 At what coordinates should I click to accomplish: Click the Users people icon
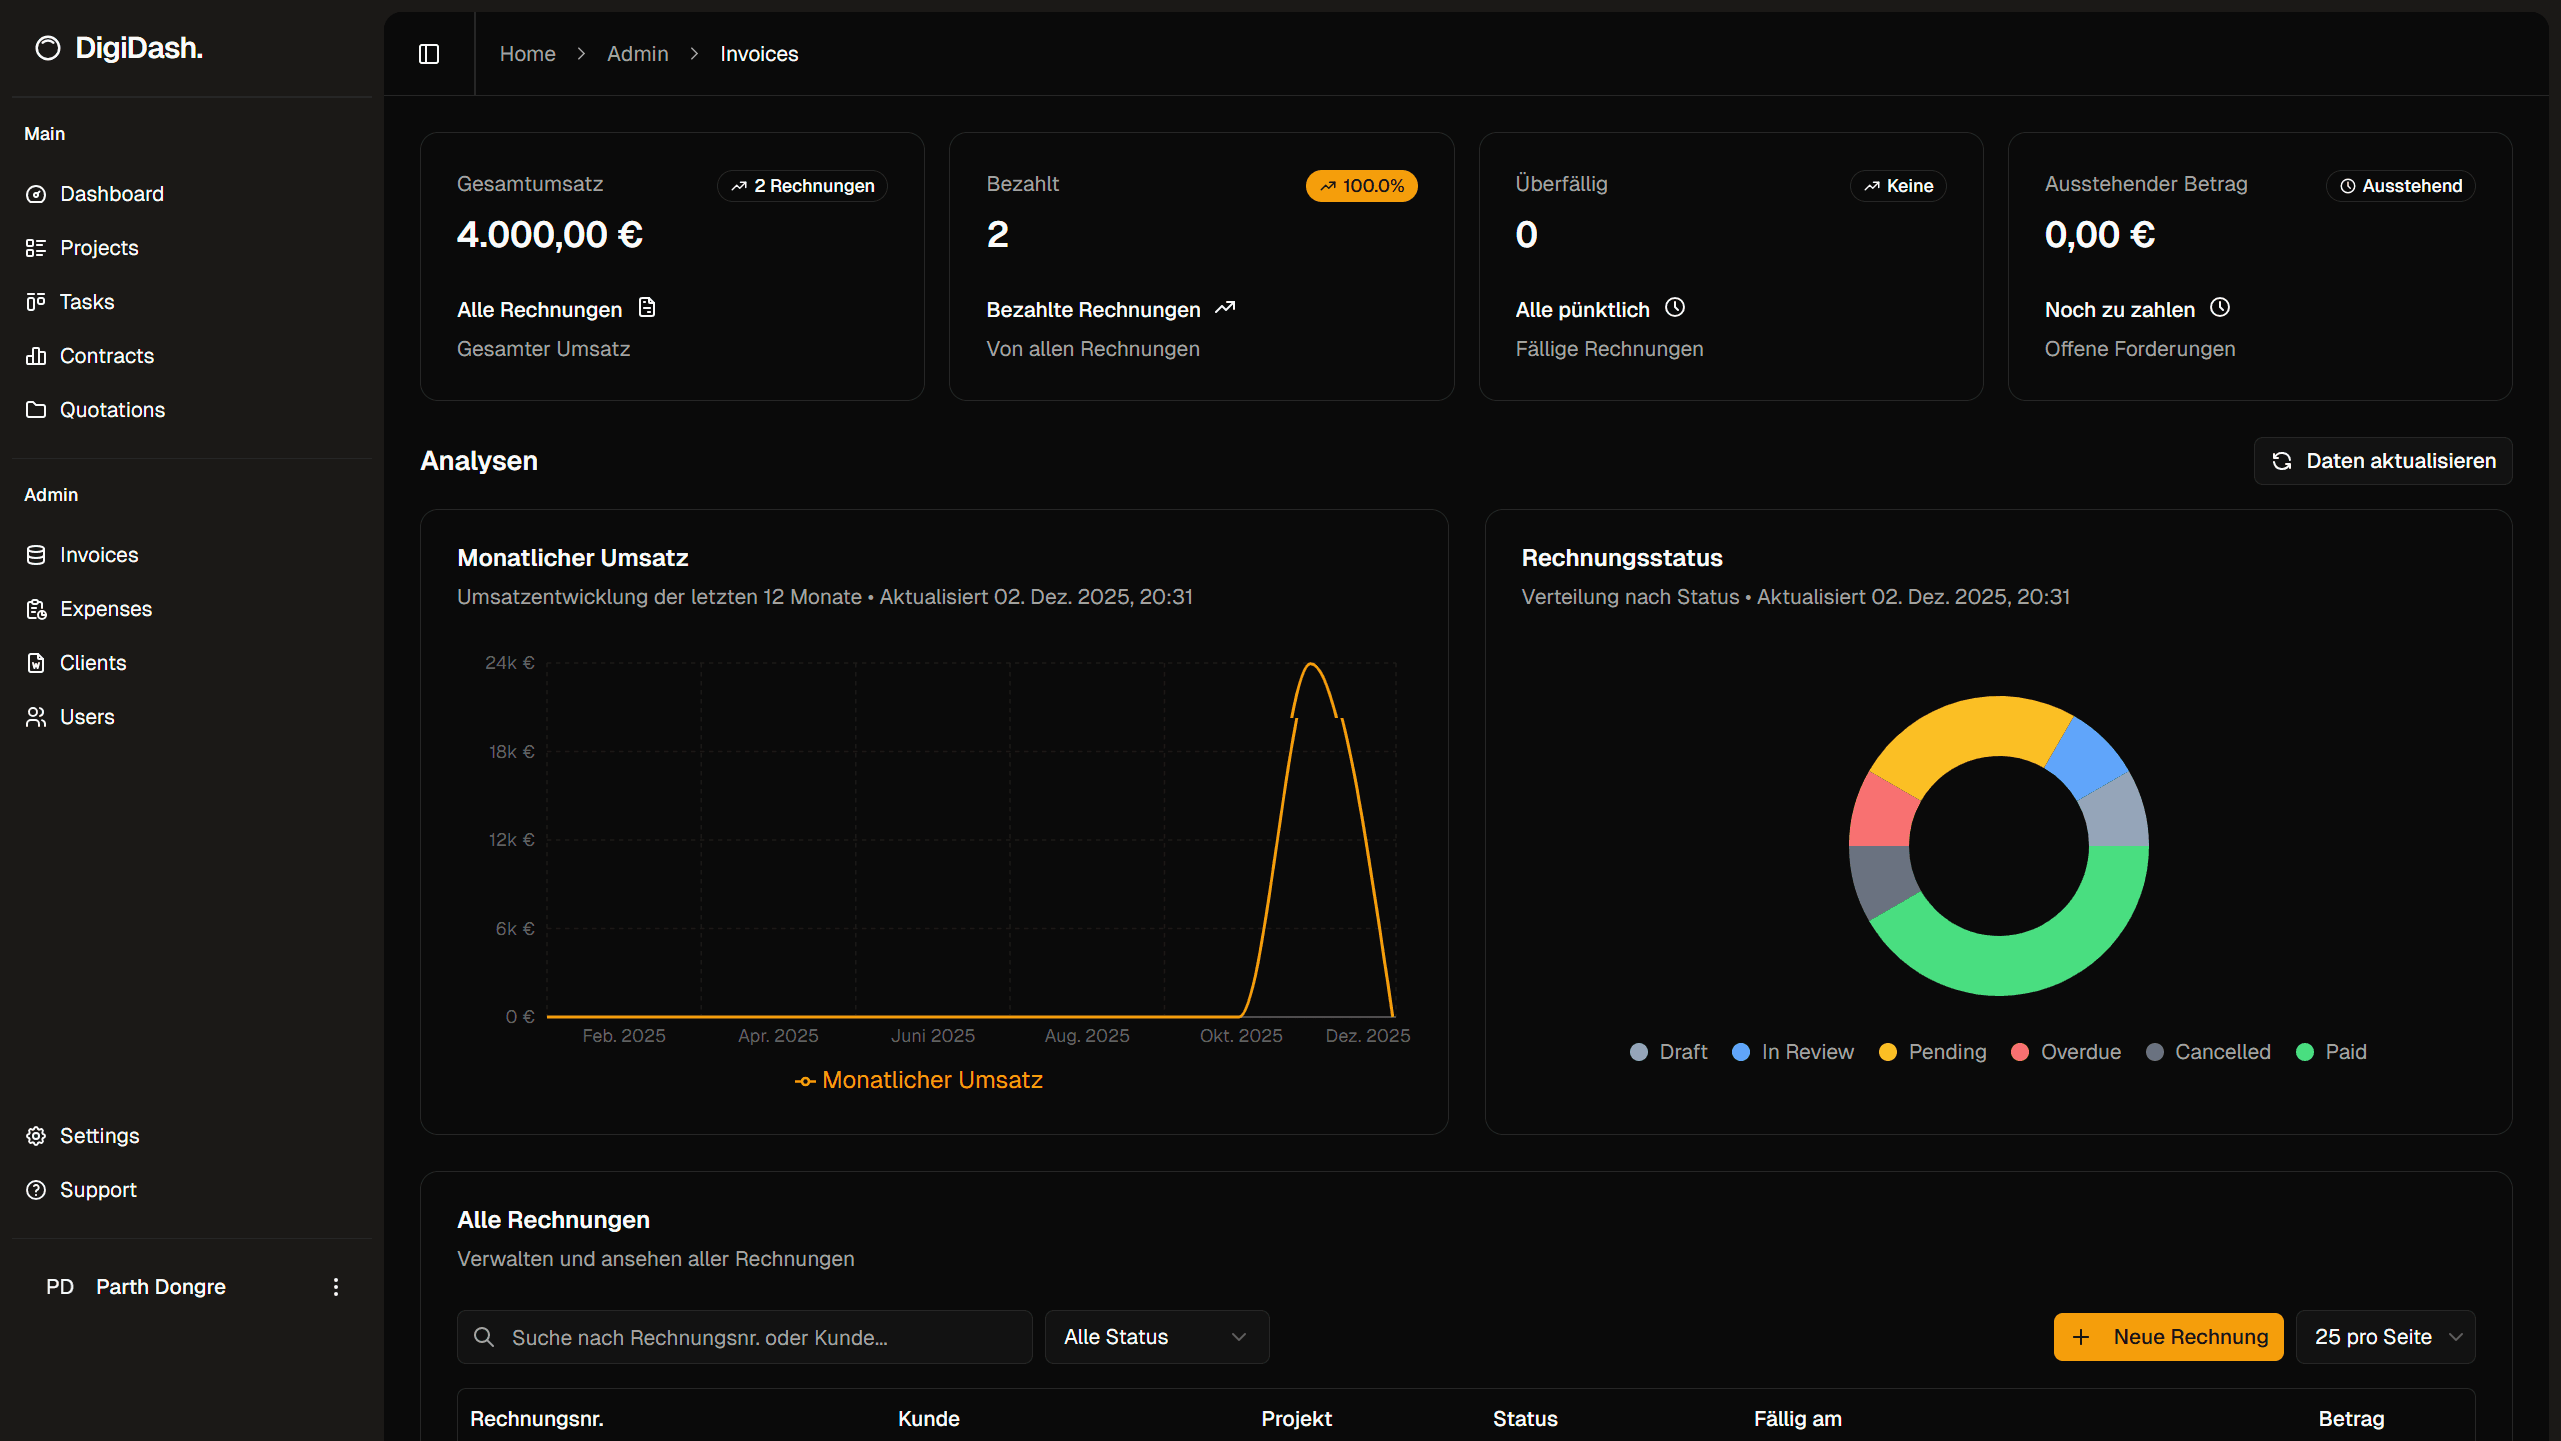[36, 717]
